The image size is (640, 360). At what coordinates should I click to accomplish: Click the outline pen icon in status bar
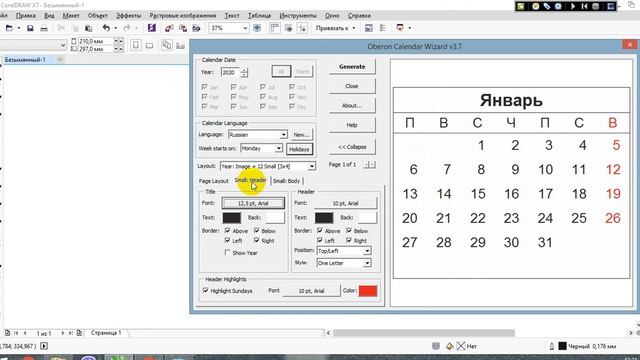point(551,346)
